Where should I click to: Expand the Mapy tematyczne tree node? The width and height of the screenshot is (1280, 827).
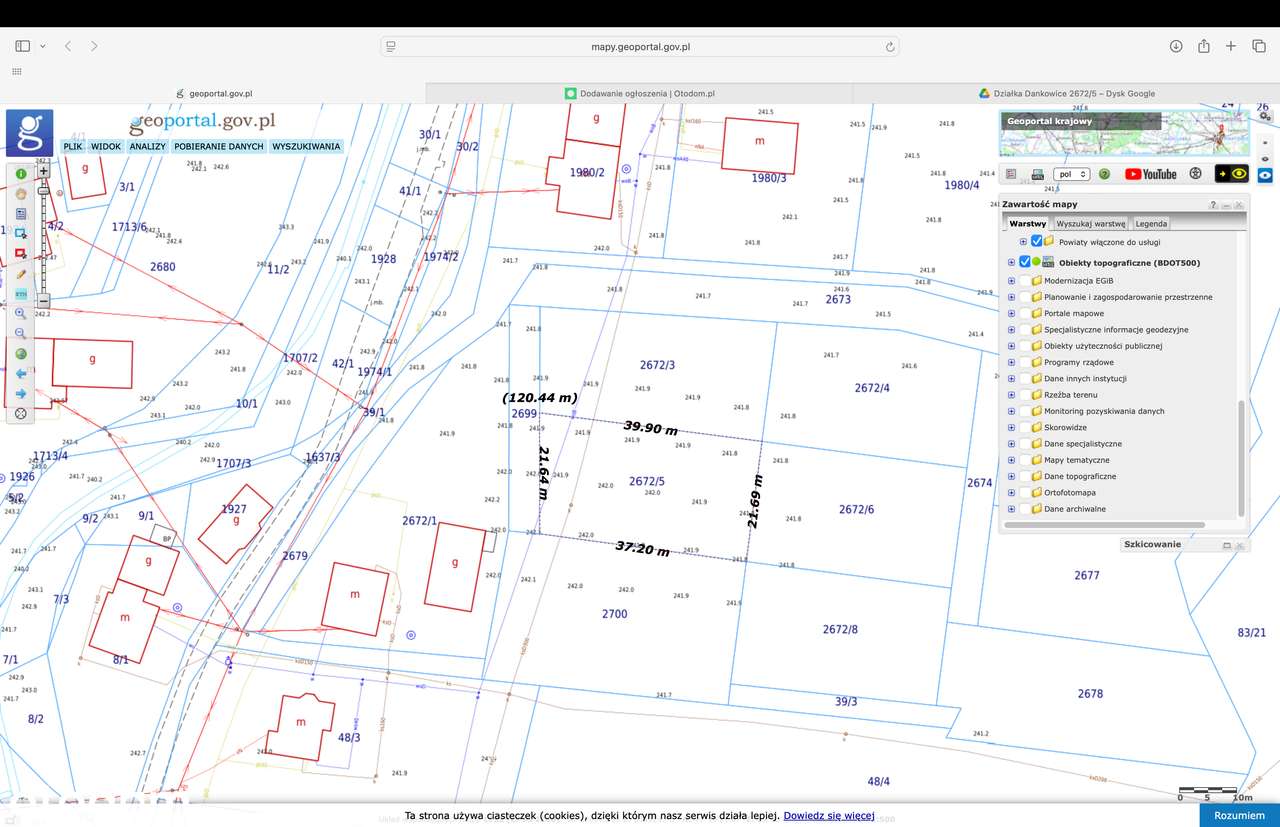[1011, 460]
